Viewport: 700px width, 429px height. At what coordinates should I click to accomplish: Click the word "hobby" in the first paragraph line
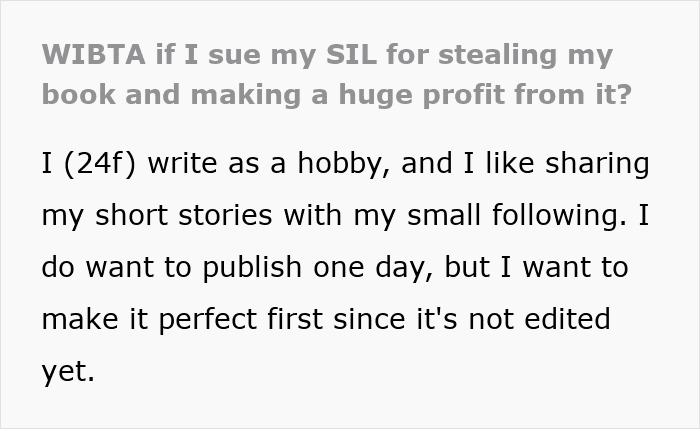tap(331, 163)
